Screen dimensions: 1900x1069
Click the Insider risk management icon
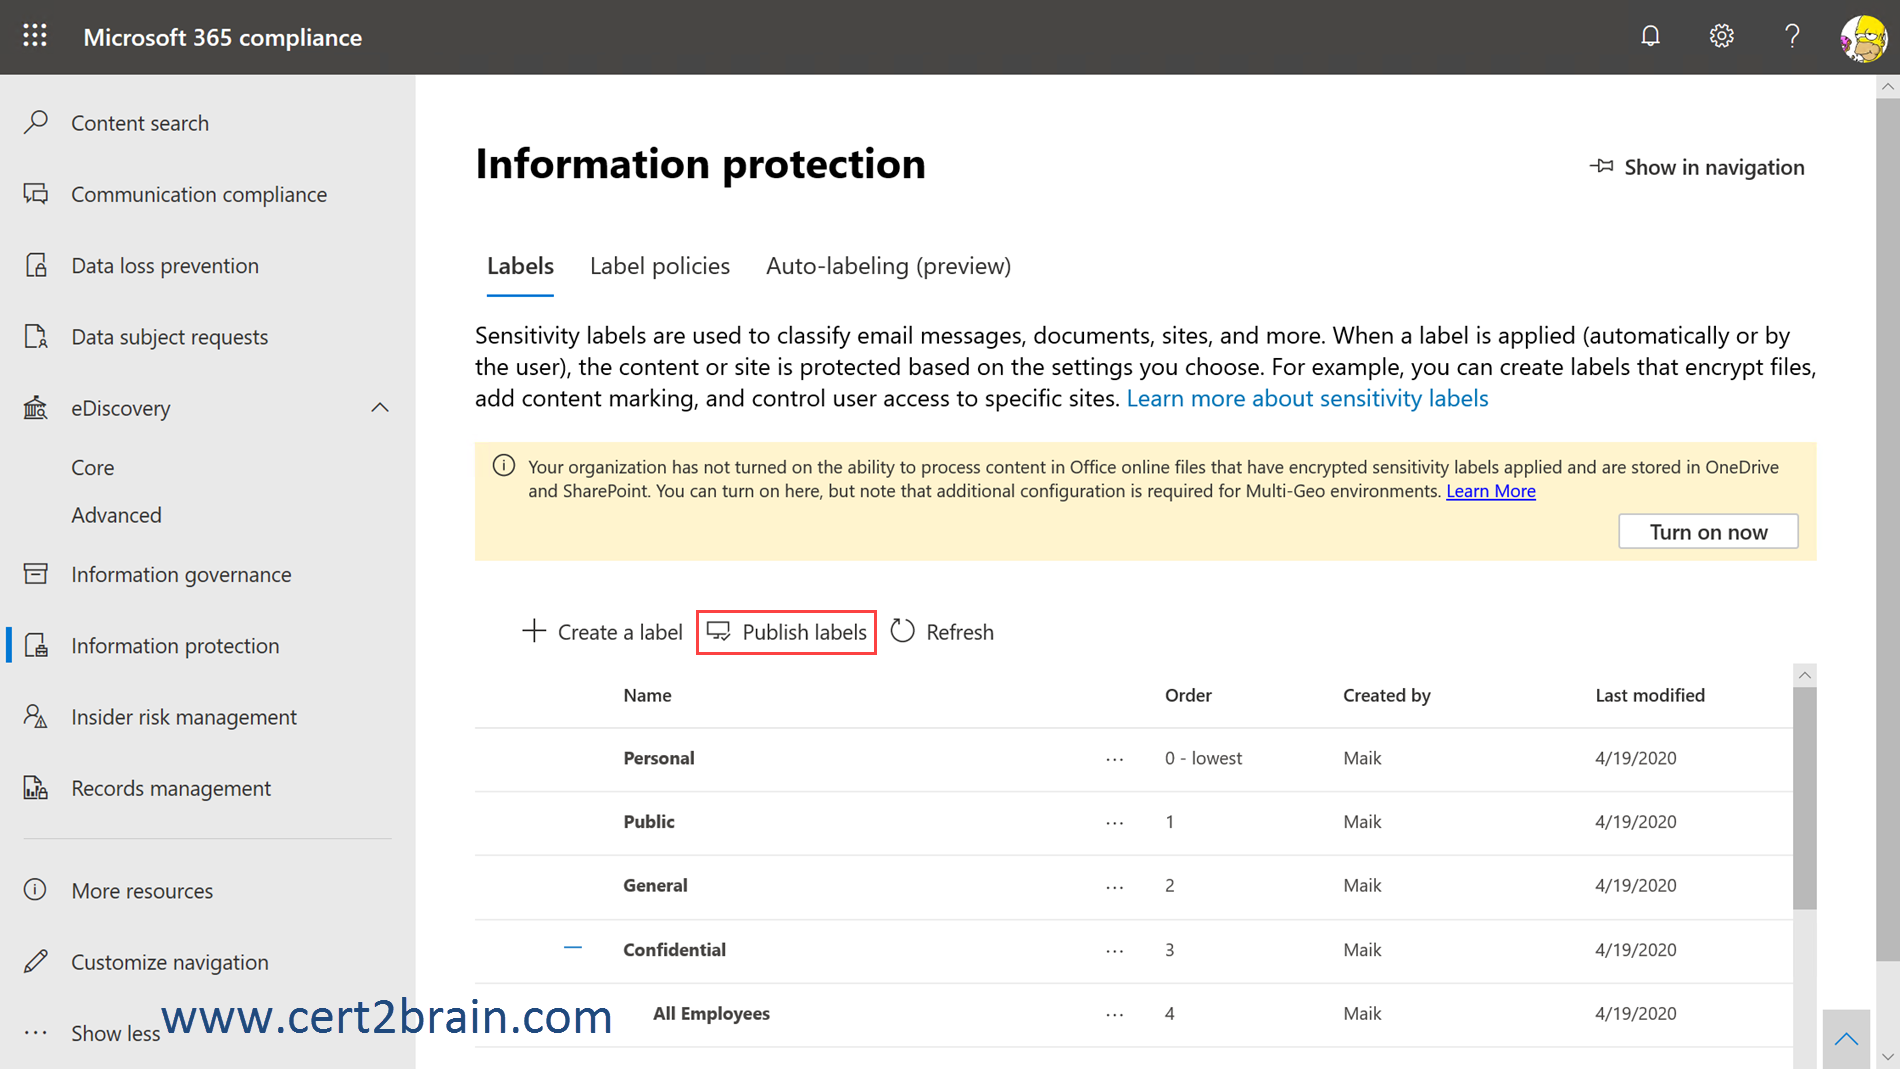pos(36,716)
